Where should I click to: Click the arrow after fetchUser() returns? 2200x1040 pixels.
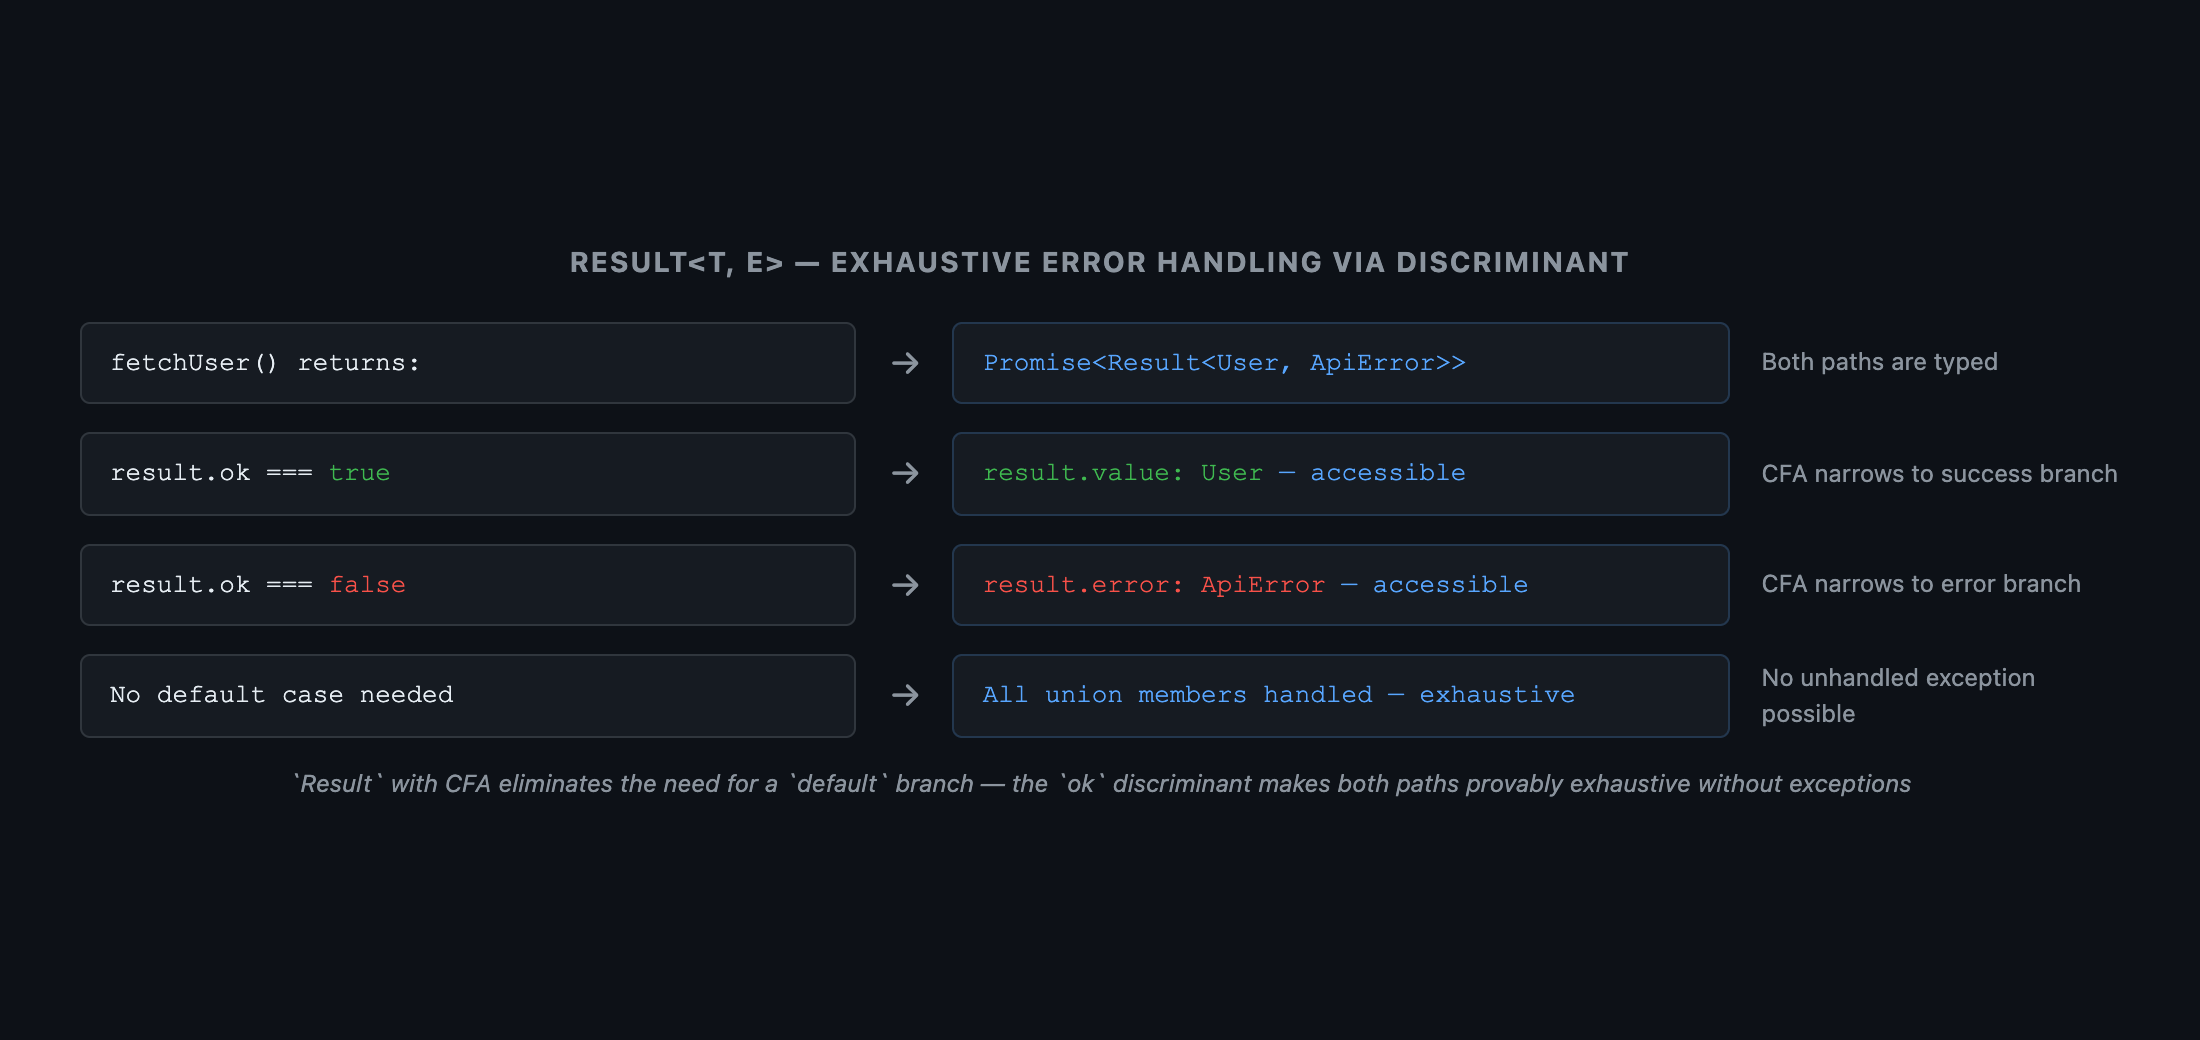[905, 363]
